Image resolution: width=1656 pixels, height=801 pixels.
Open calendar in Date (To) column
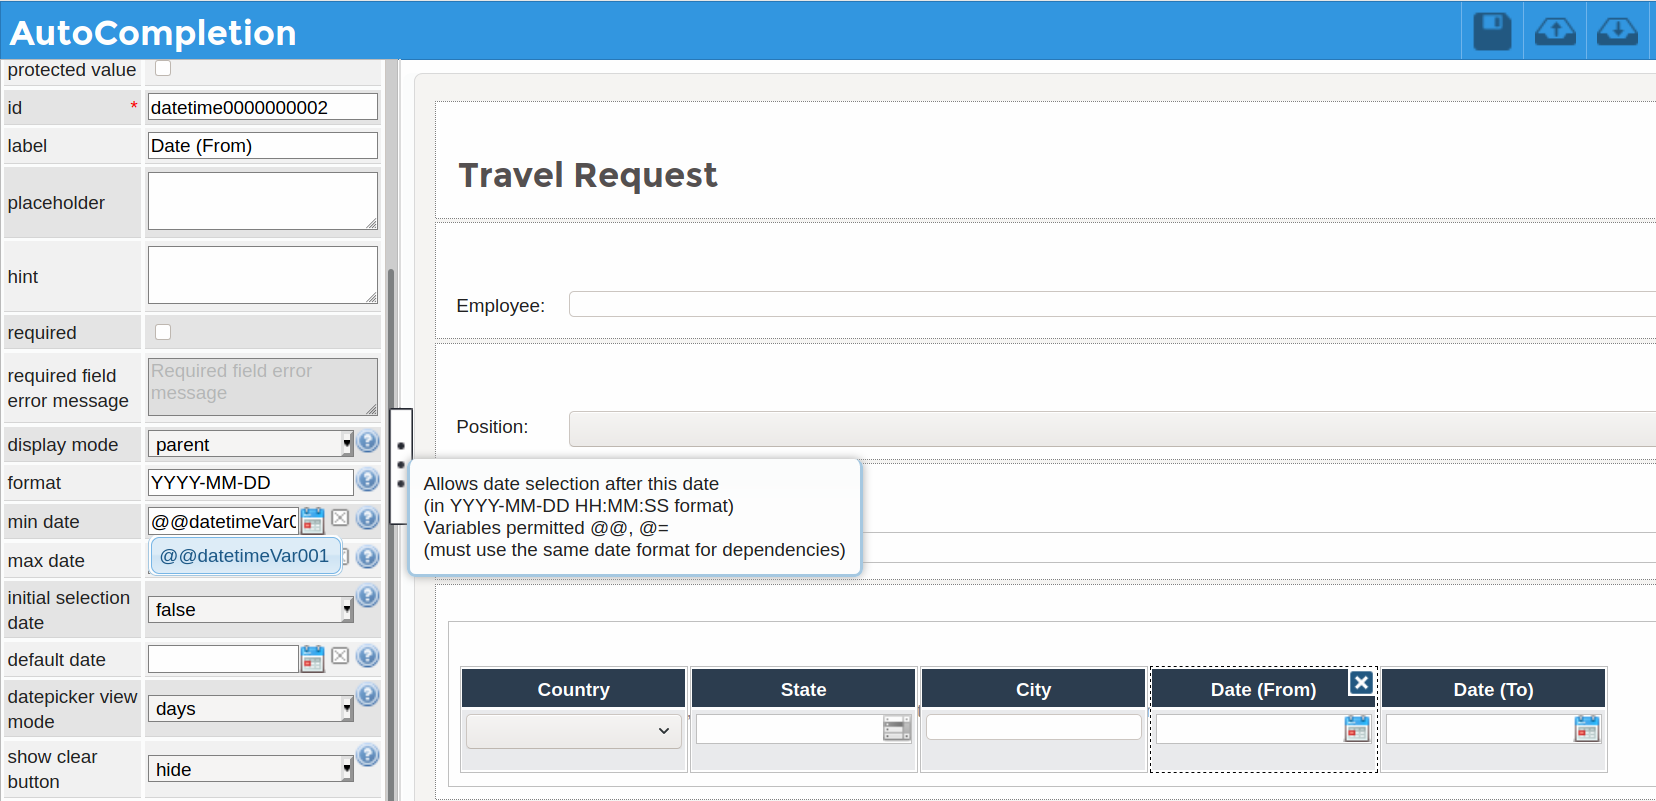[1587, 728]
